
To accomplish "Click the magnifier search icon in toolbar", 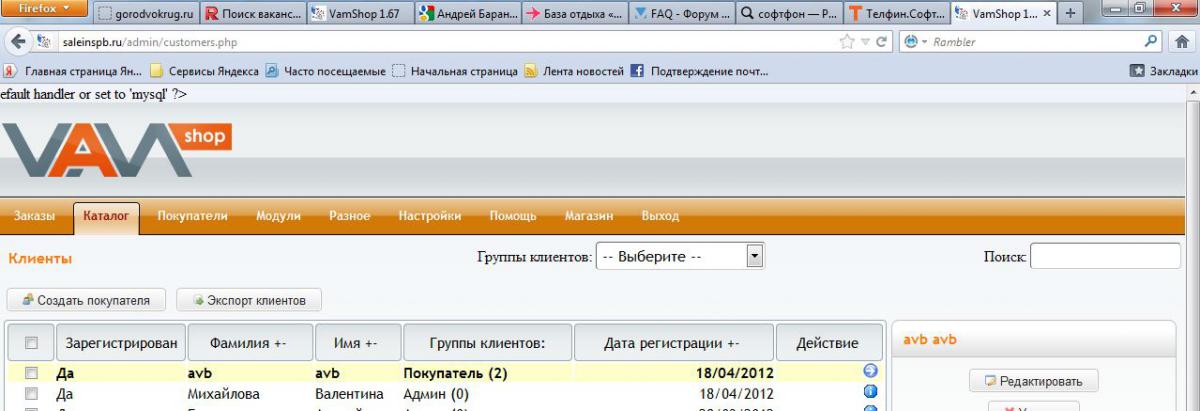I will 1151,42.
